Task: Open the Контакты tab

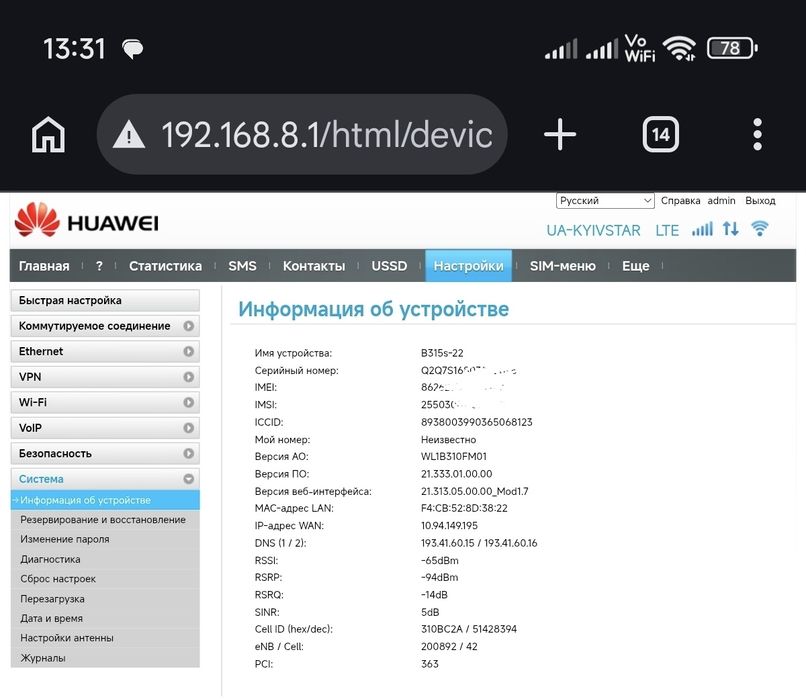Action: pos(314,266)
